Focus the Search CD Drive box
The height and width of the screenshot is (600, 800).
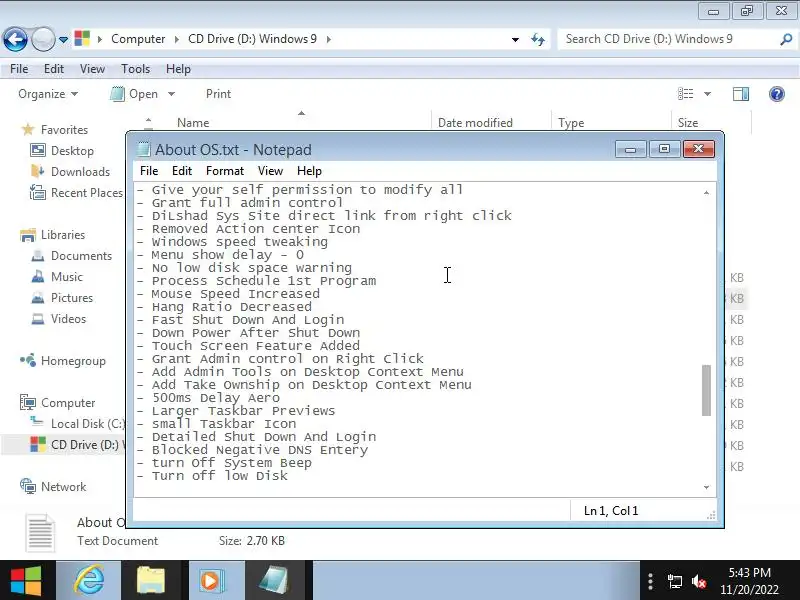coord(669,39)
